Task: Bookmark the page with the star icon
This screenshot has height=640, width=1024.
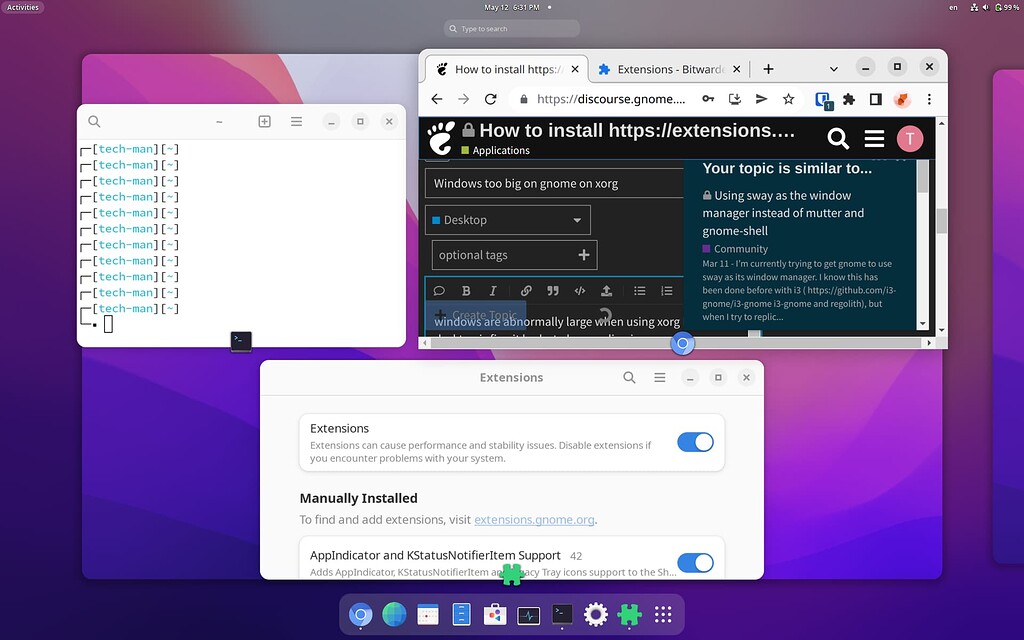Action: point(787,99)
